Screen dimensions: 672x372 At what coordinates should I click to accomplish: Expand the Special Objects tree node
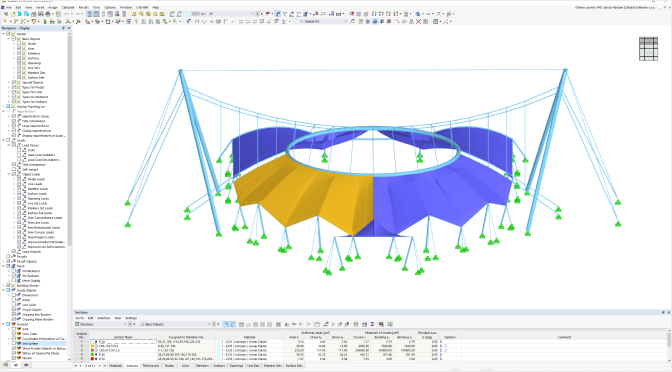click(9, 82)
